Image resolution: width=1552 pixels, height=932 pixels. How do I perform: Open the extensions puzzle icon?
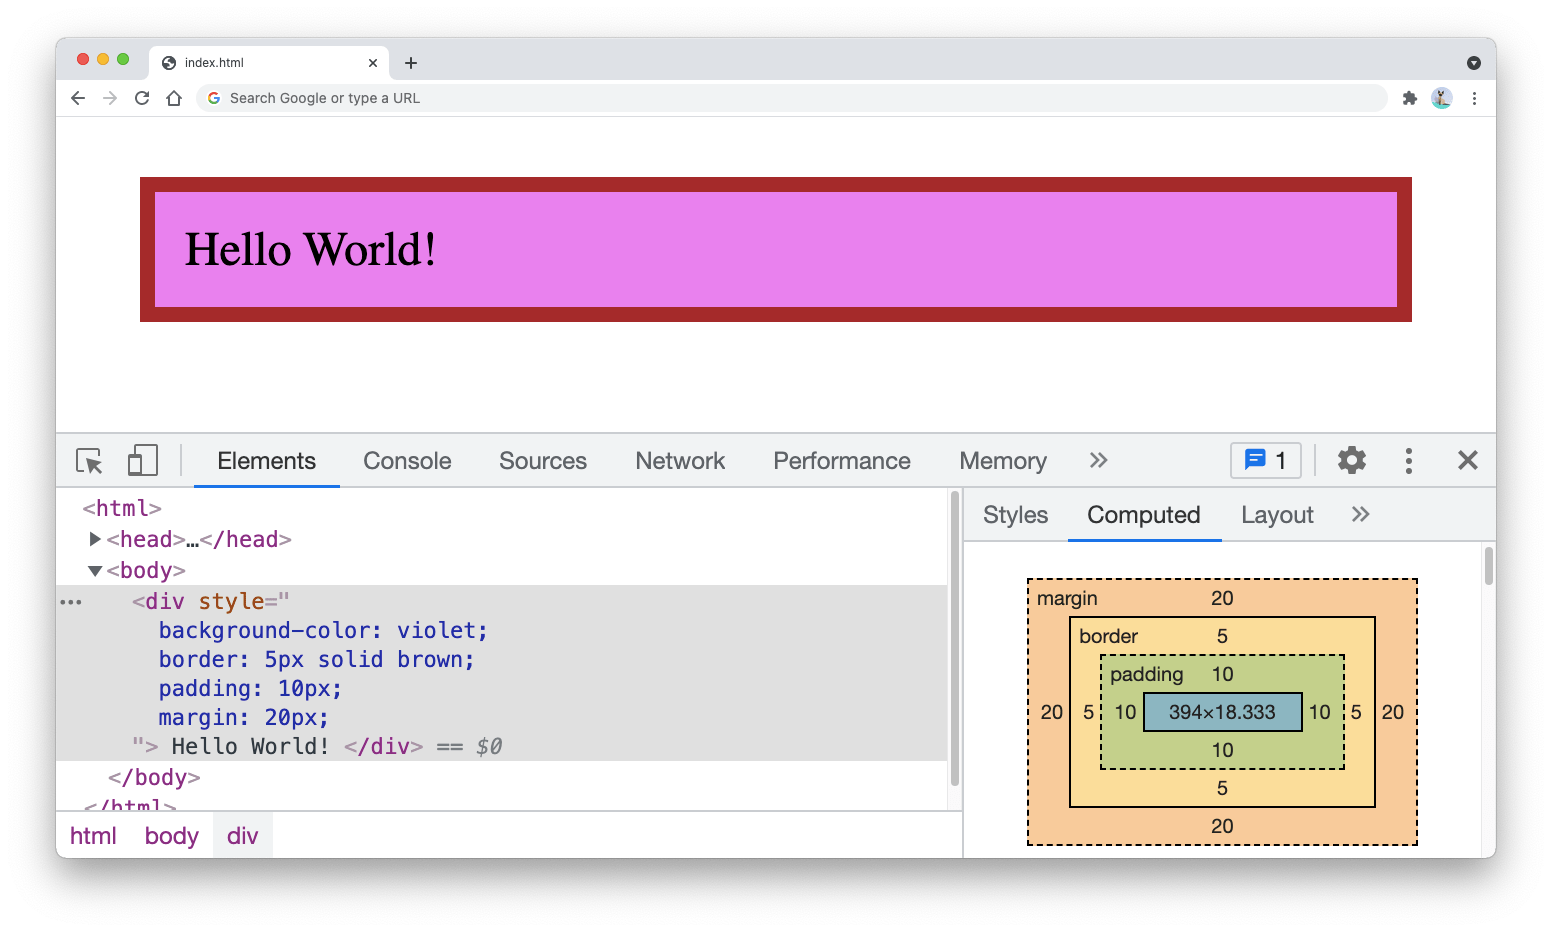click(1409, 98)
